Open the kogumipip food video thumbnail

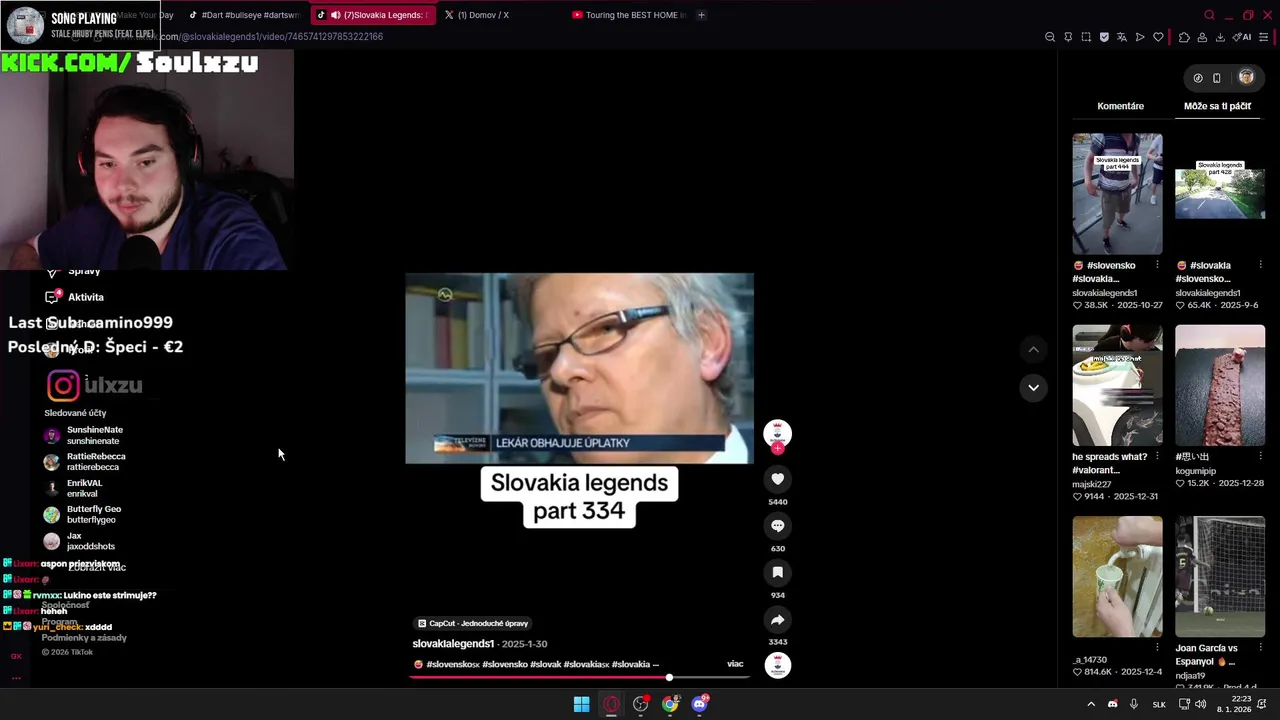[x=1220, y=385]
